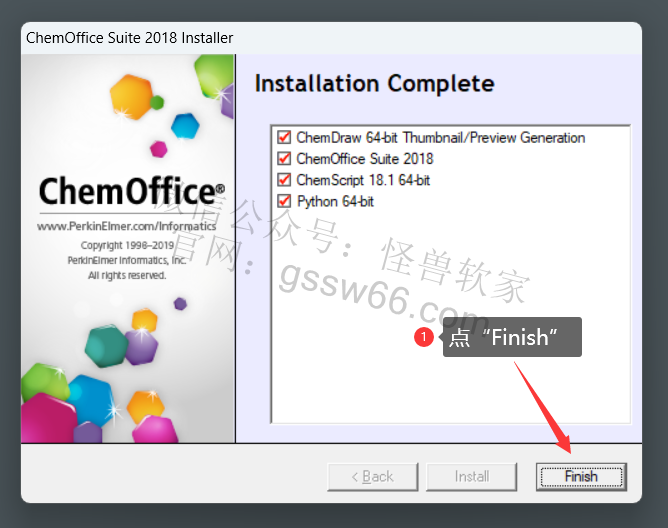Click the ChemOffice logo text
668x528 pixels.
click(132, 191)
